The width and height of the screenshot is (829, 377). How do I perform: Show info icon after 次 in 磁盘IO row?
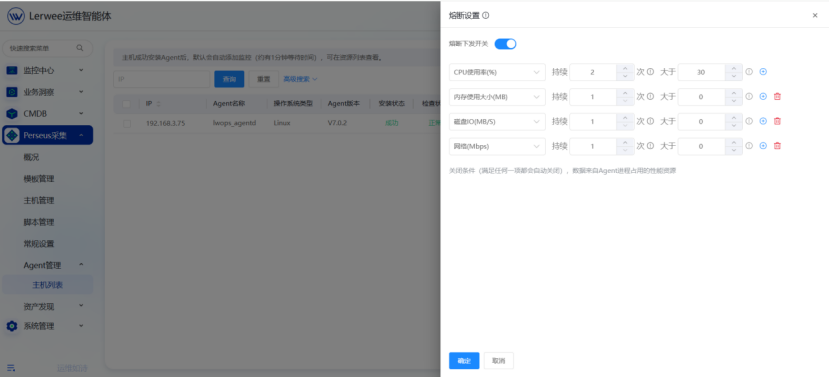click(x=650, y=121)
